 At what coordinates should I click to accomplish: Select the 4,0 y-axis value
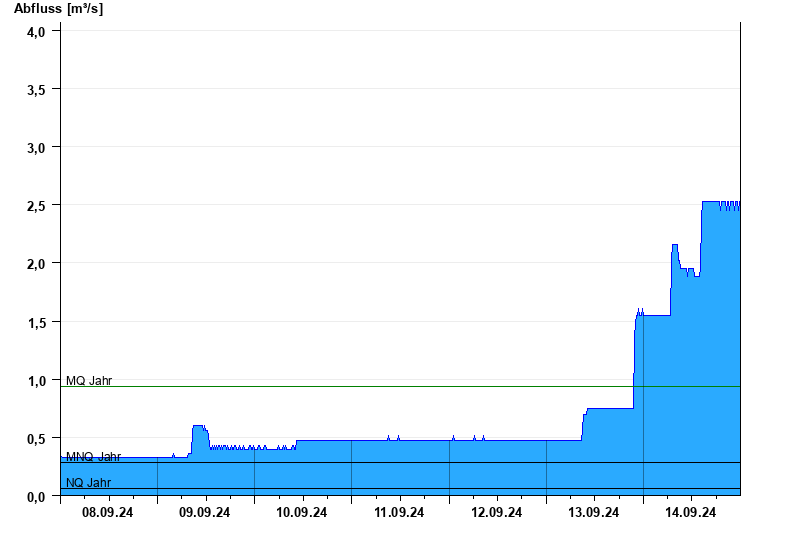click(x=36, y=32)
